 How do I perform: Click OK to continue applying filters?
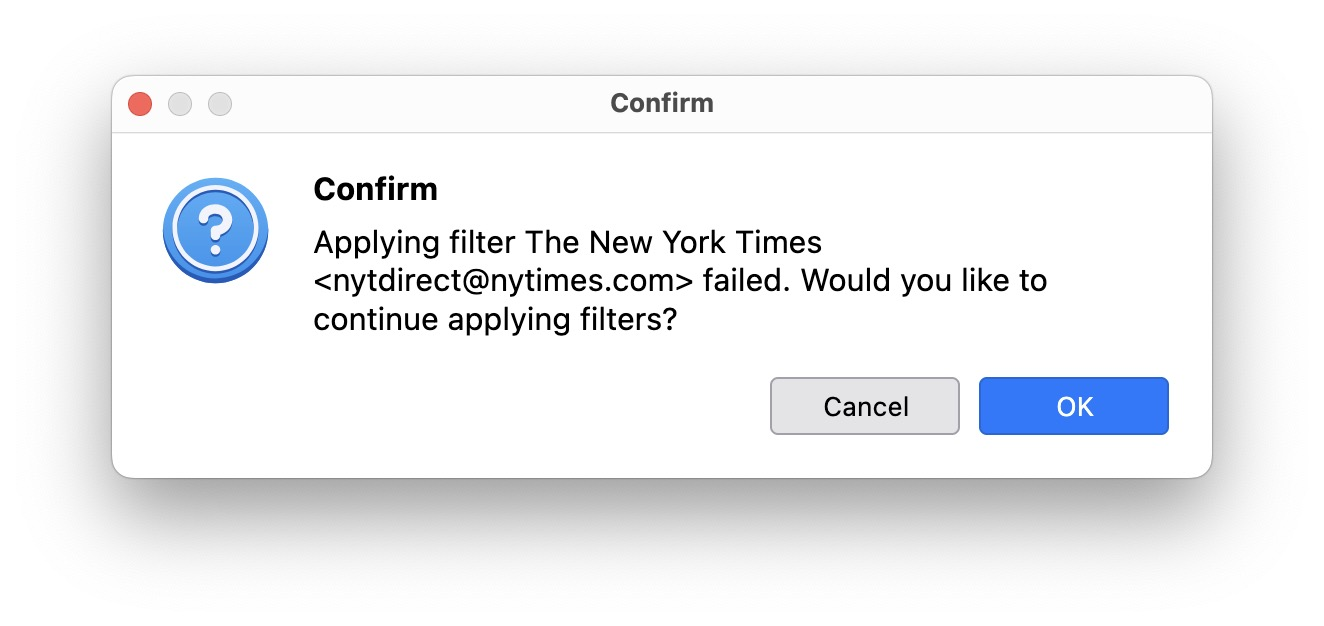point(1073,406)
